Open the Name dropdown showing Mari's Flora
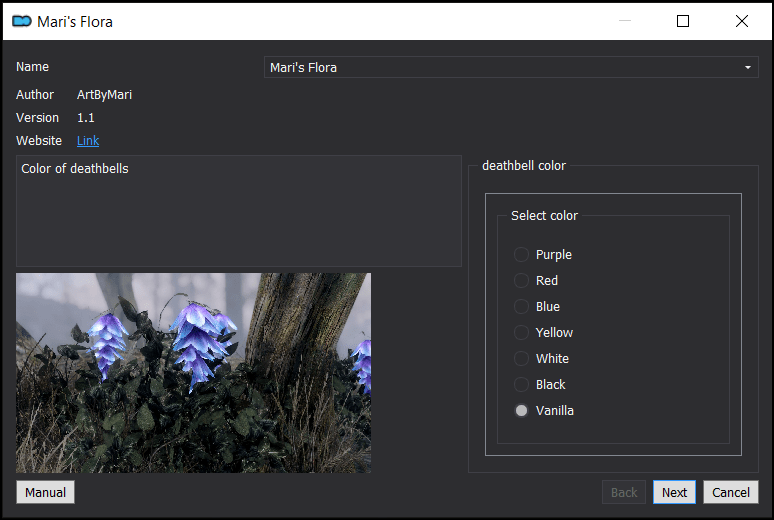Screen dimensions: 774x520 (x=511, y=67)
